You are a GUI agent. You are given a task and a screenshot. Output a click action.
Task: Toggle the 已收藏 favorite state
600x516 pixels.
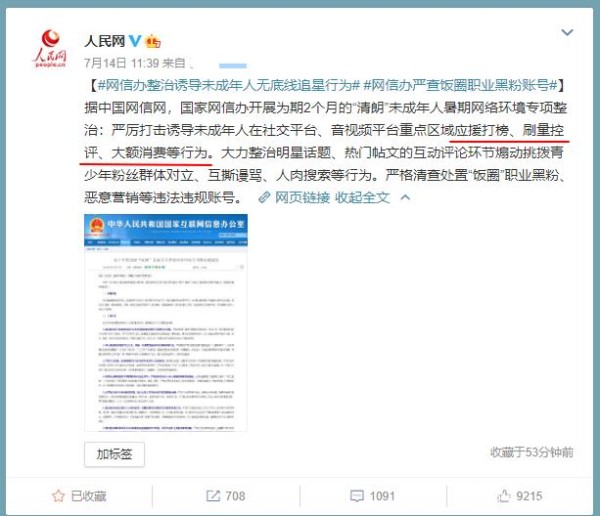click(79, 496)
